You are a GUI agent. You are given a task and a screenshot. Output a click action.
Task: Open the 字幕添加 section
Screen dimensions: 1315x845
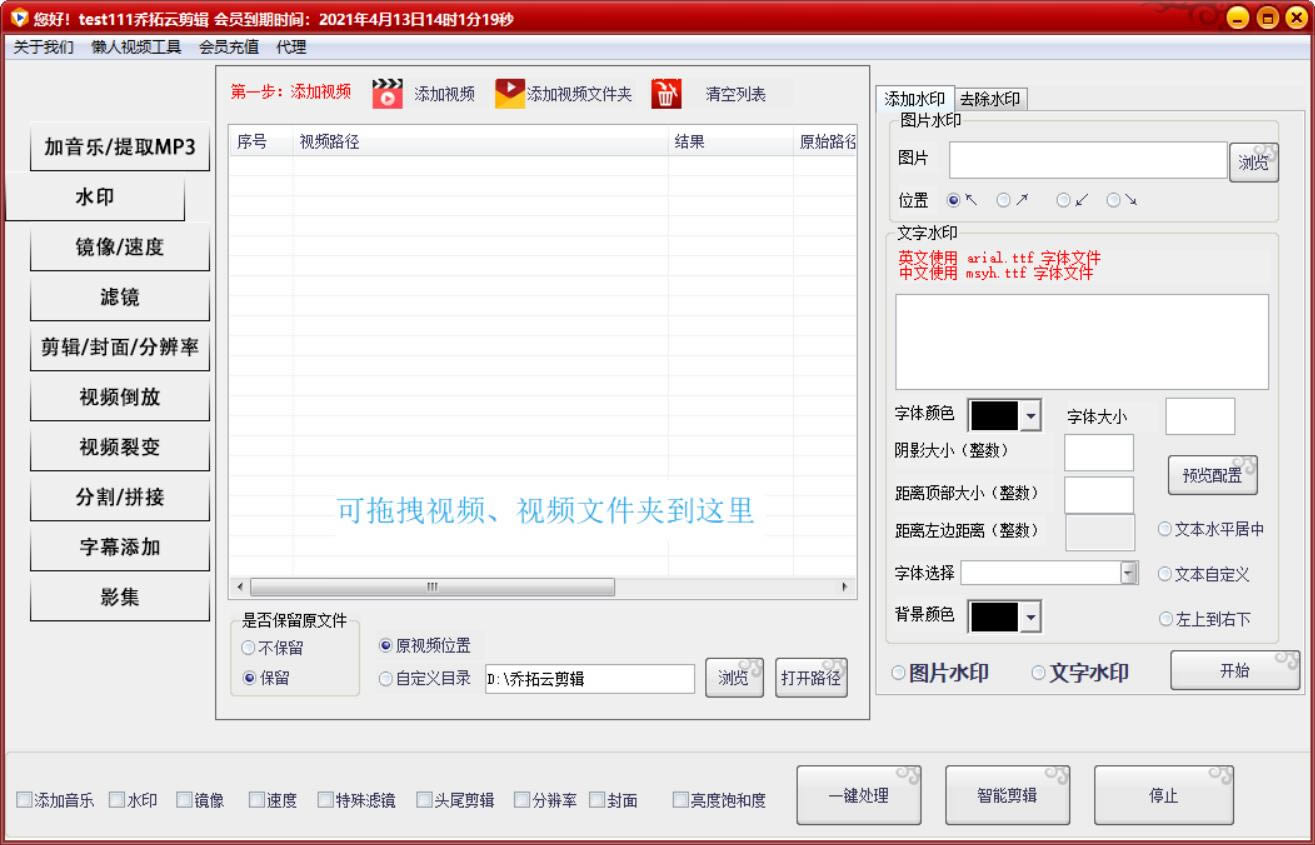click(x=120, y=547)
